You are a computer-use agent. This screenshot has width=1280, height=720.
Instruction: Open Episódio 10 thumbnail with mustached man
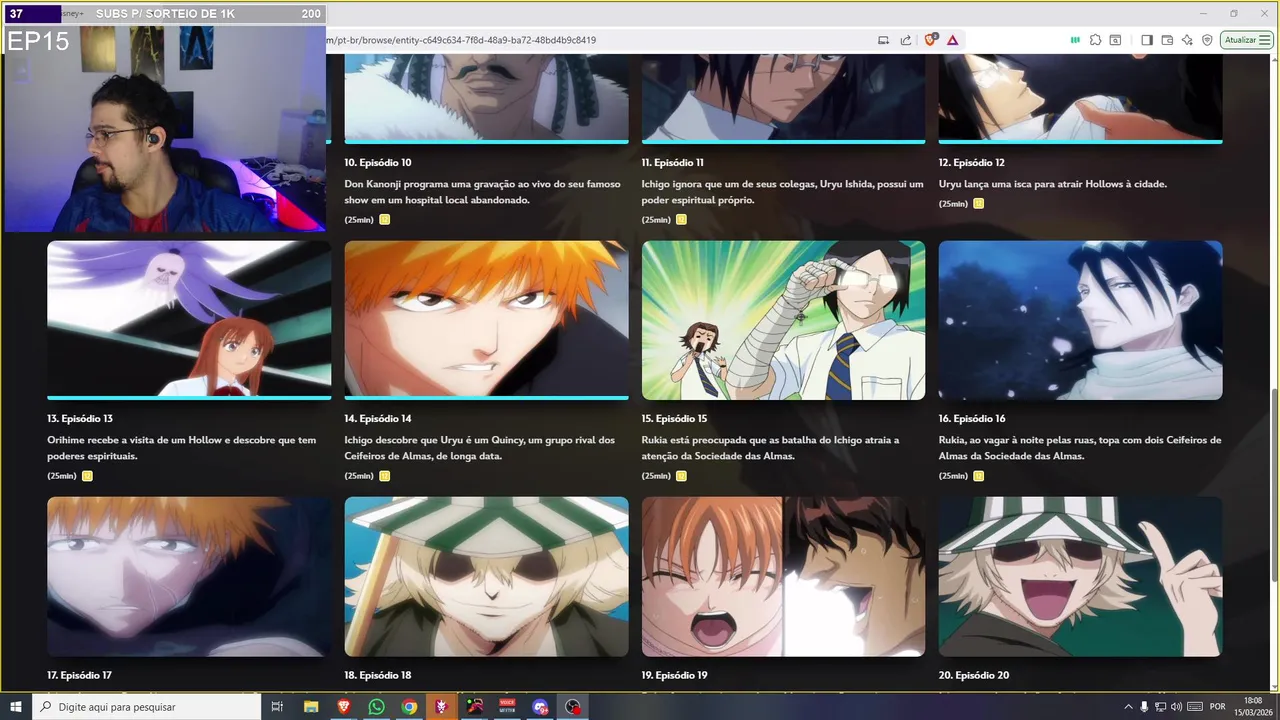(486, 98)
